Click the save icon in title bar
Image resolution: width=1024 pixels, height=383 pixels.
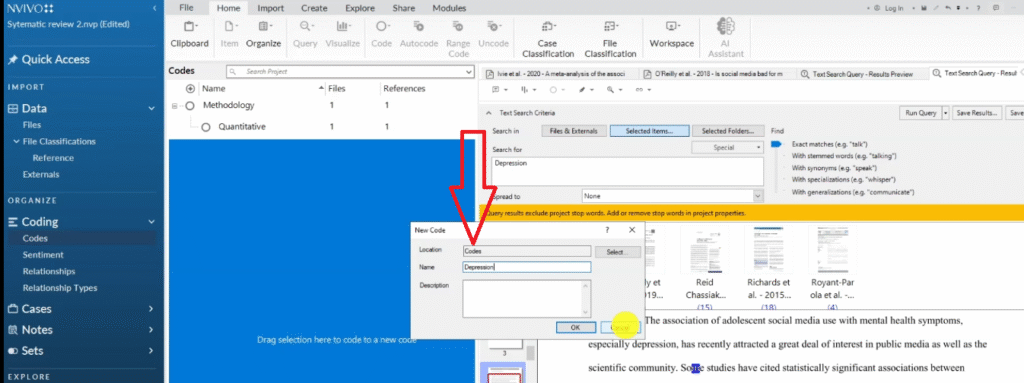point(924,8)
